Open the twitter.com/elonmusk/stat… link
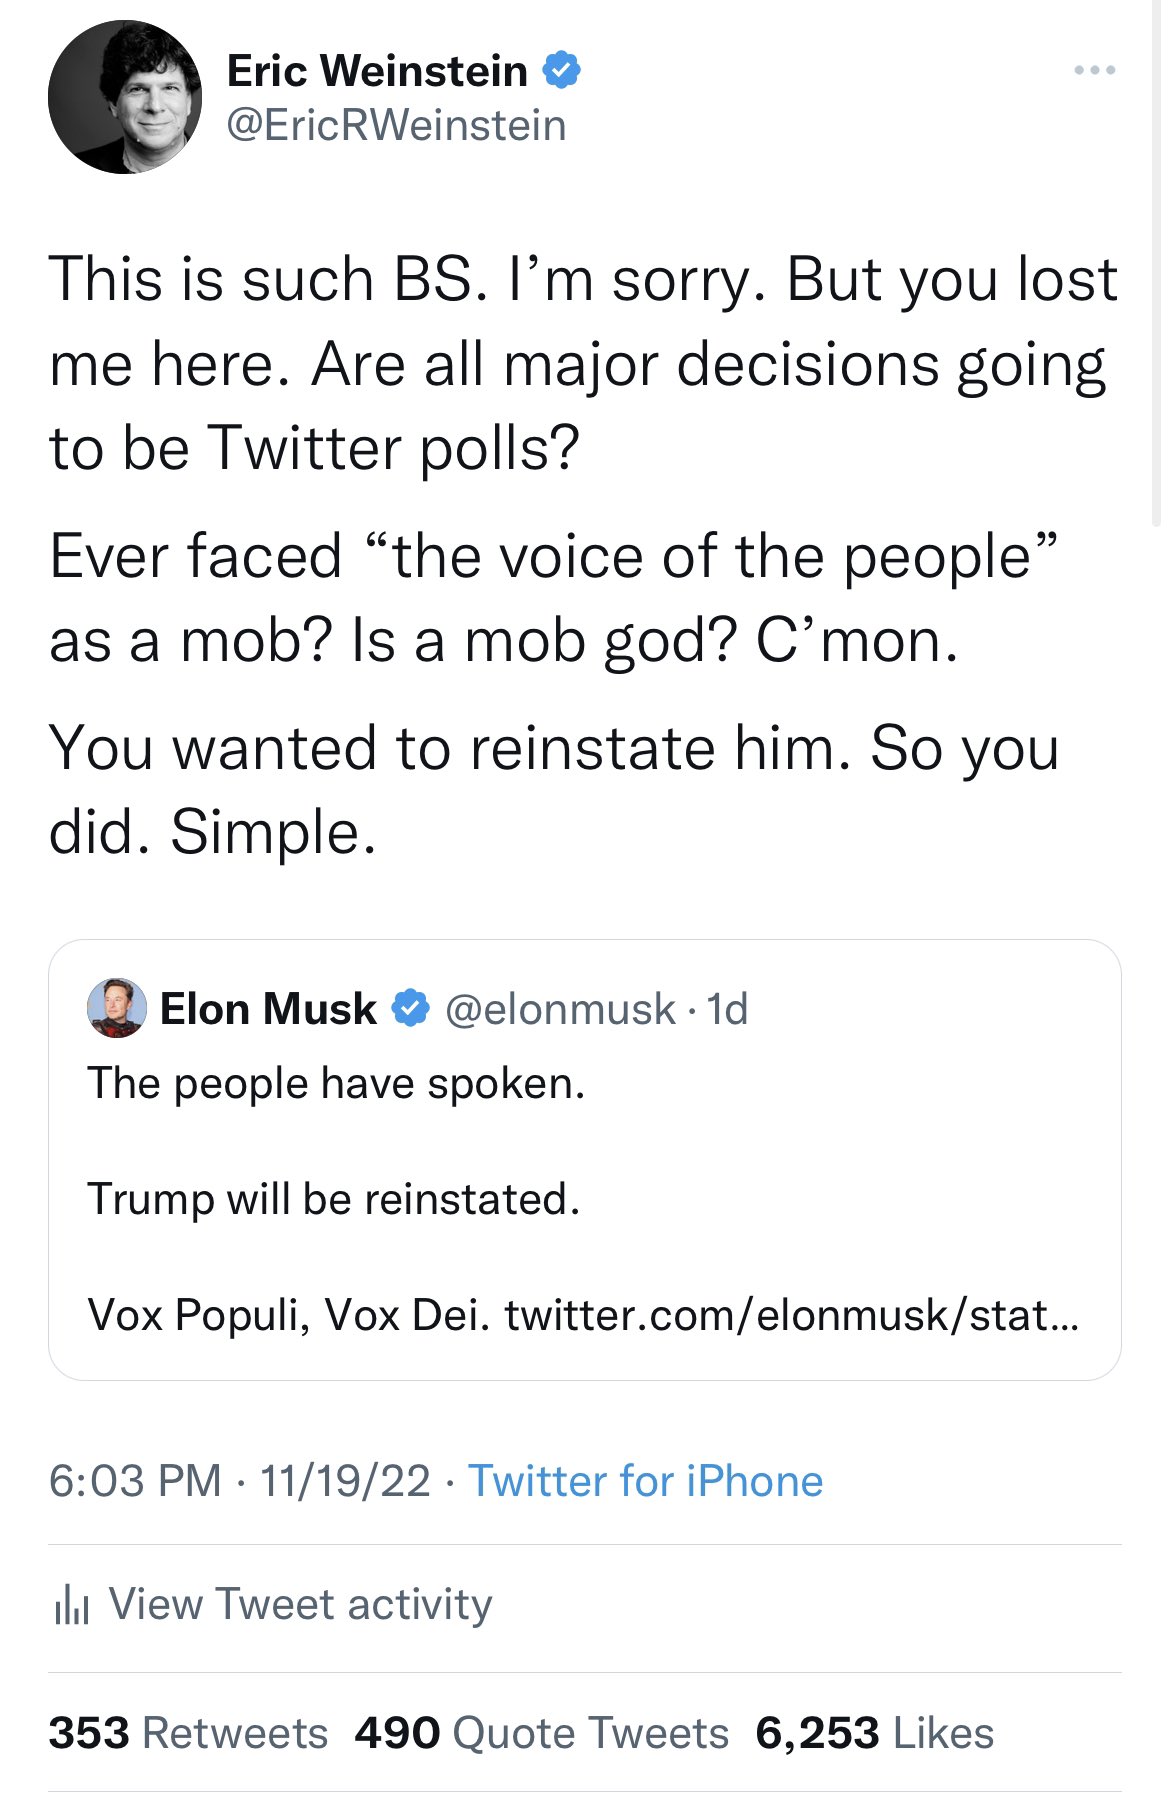 coord(791,1315)
